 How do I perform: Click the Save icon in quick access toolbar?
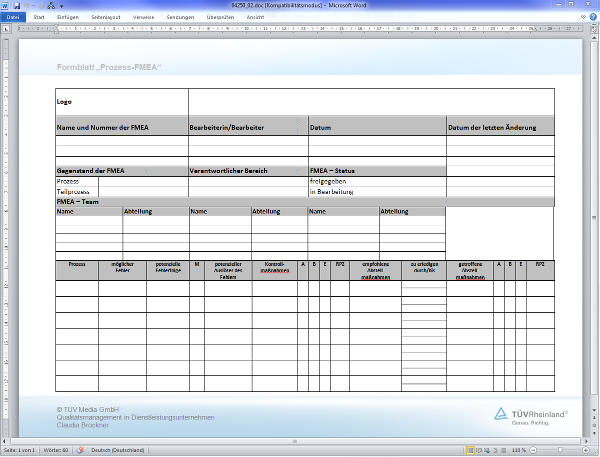coord(17,6)
